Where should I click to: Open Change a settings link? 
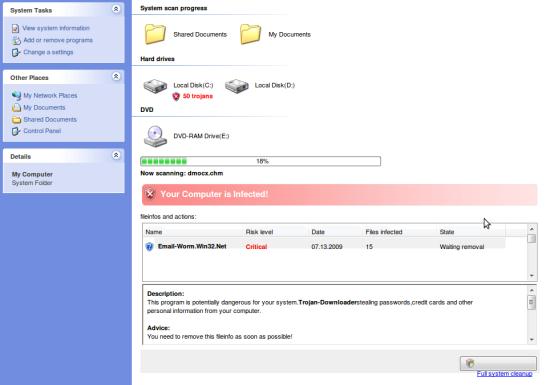[48, 52]
